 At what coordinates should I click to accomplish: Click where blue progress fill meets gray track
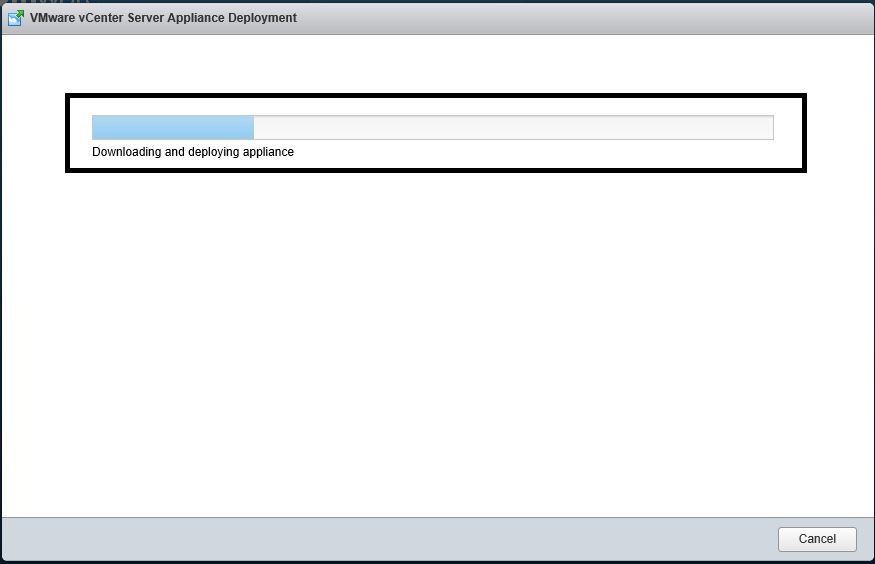tap(253, 127)
